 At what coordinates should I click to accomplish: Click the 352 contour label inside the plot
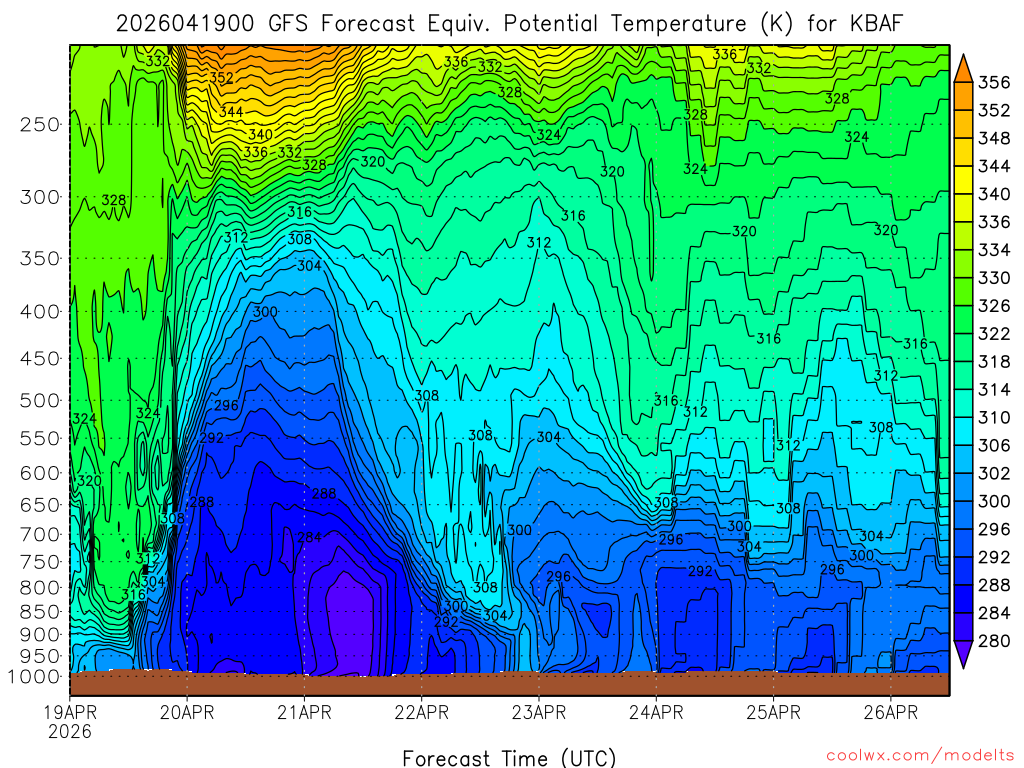pos(221,78)
